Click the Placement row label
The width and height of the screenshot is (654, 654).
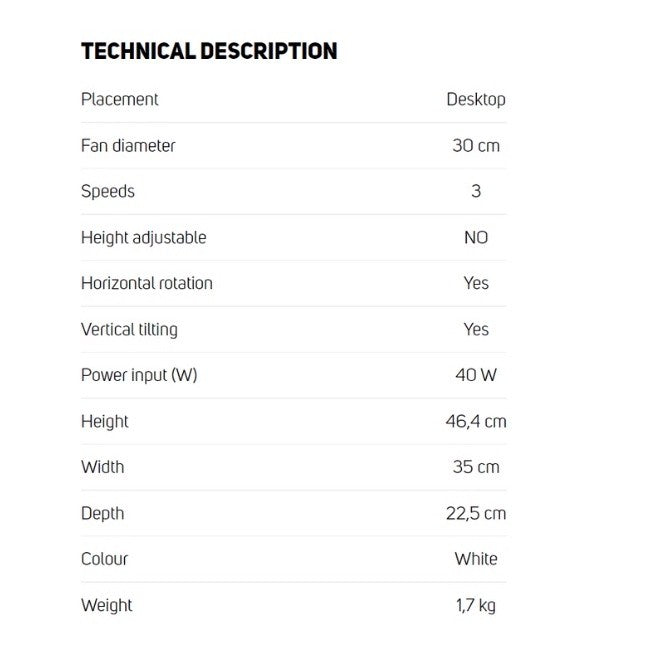pos(119,99)
